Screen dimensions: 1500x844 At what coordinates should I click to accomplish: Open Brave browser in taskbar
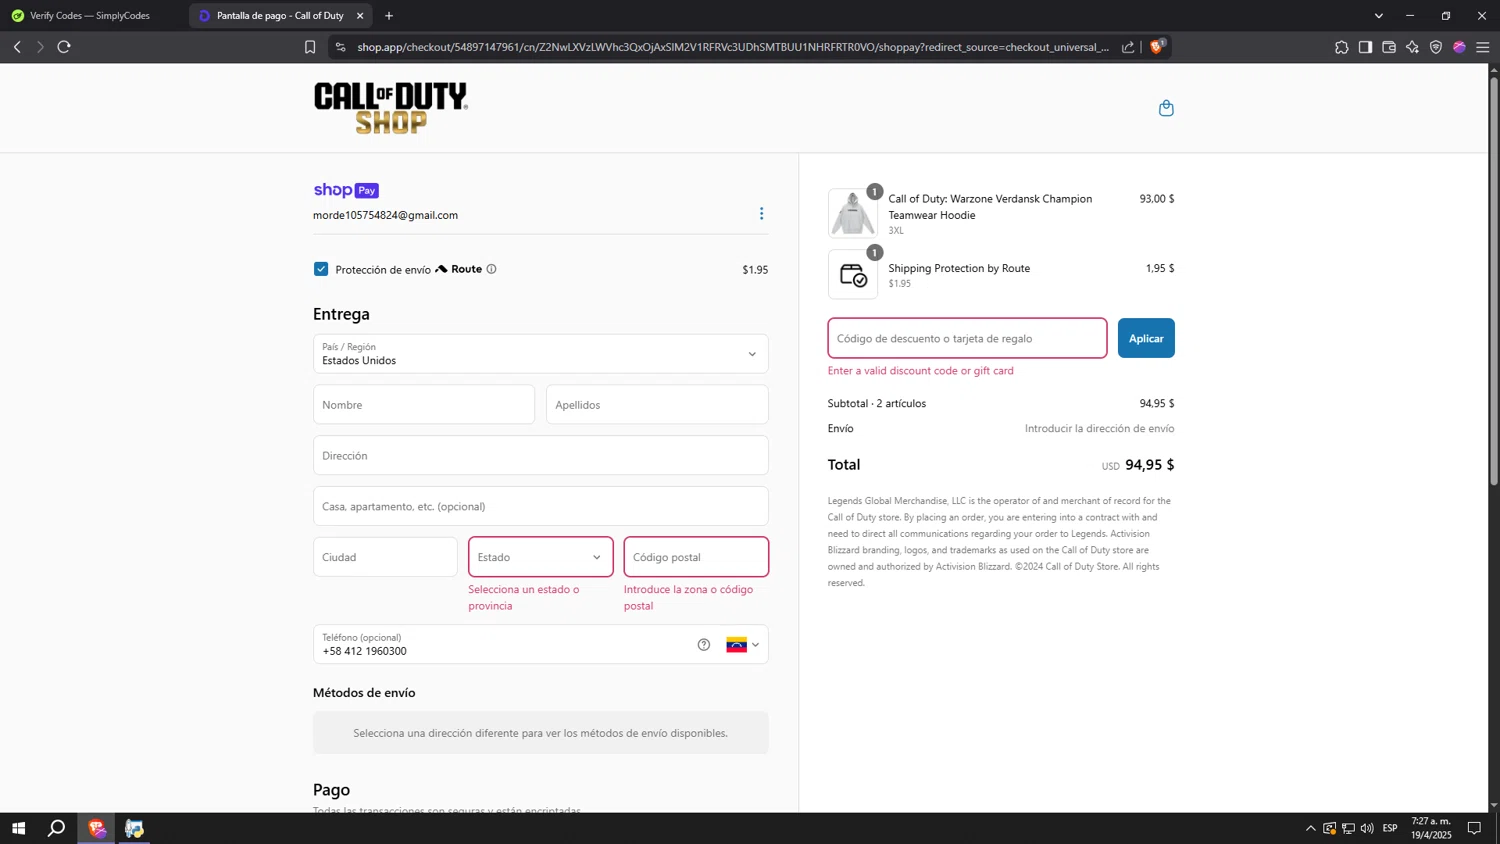(x=96, y=828)
